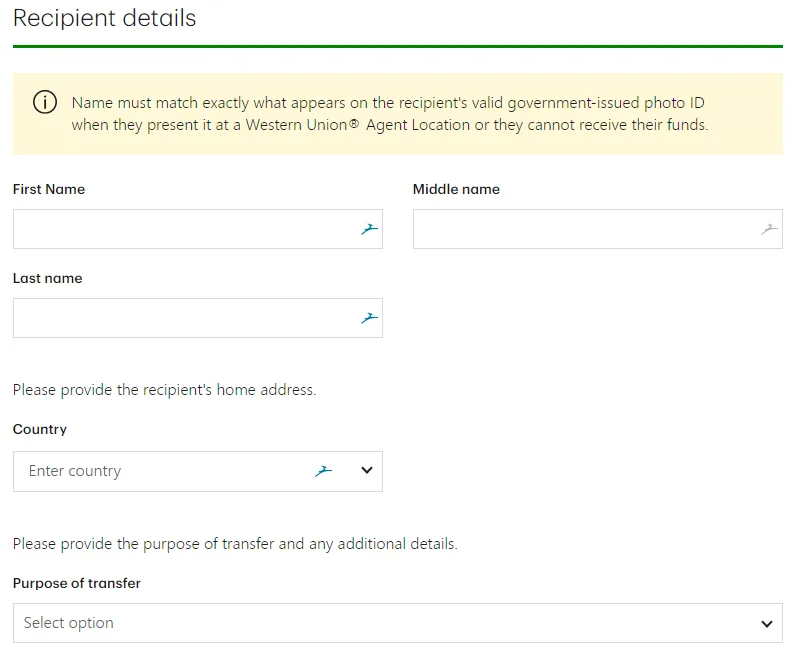Click the Last name label
This screenshot has width=796, height=647.
[x=48, y=278]
